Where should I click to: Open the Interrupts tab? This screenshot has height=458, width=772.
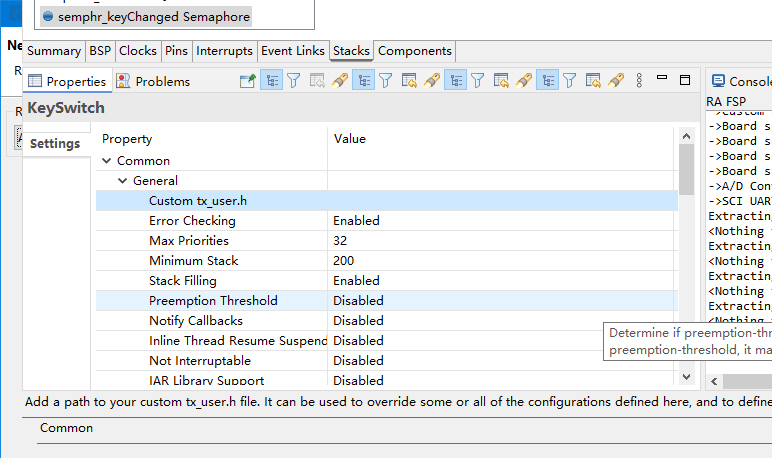pos(224,51)
